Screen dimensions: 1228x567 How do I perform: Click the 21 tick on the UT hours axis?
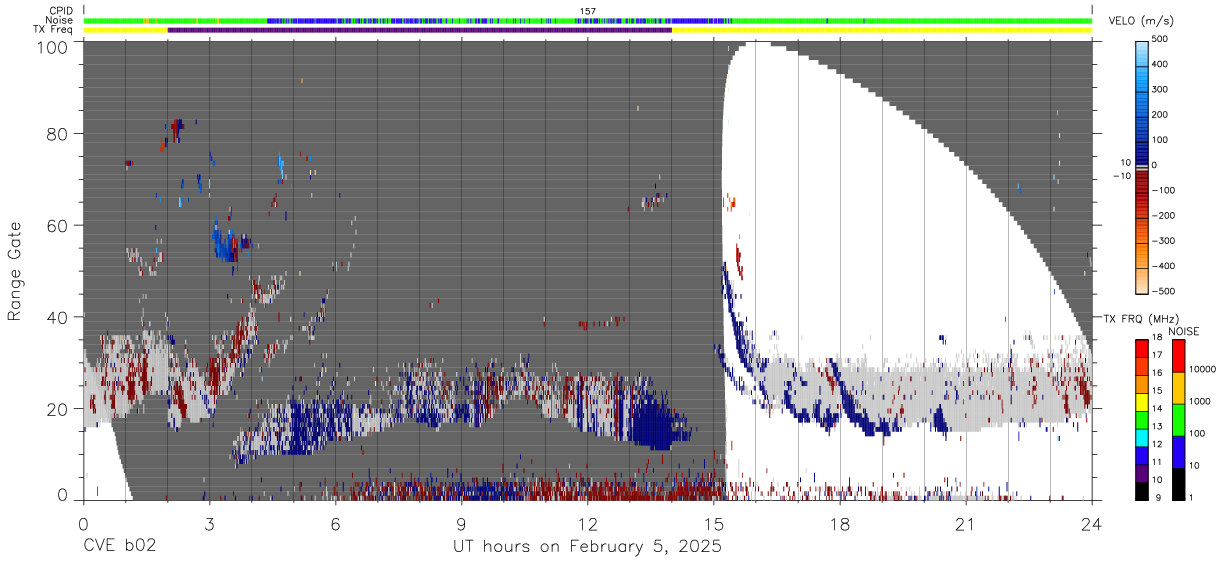point(965,524)
